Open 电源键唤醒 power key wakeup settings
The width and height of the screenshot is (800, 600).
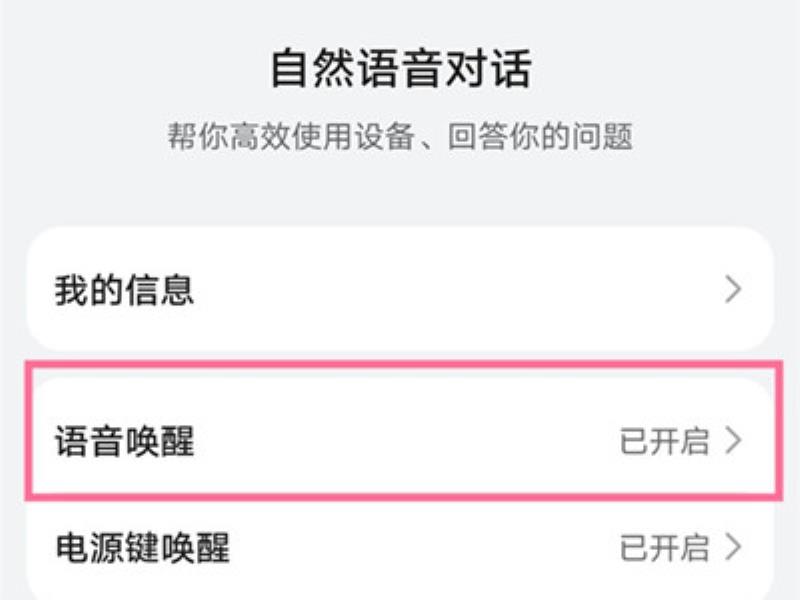(400, 547)
